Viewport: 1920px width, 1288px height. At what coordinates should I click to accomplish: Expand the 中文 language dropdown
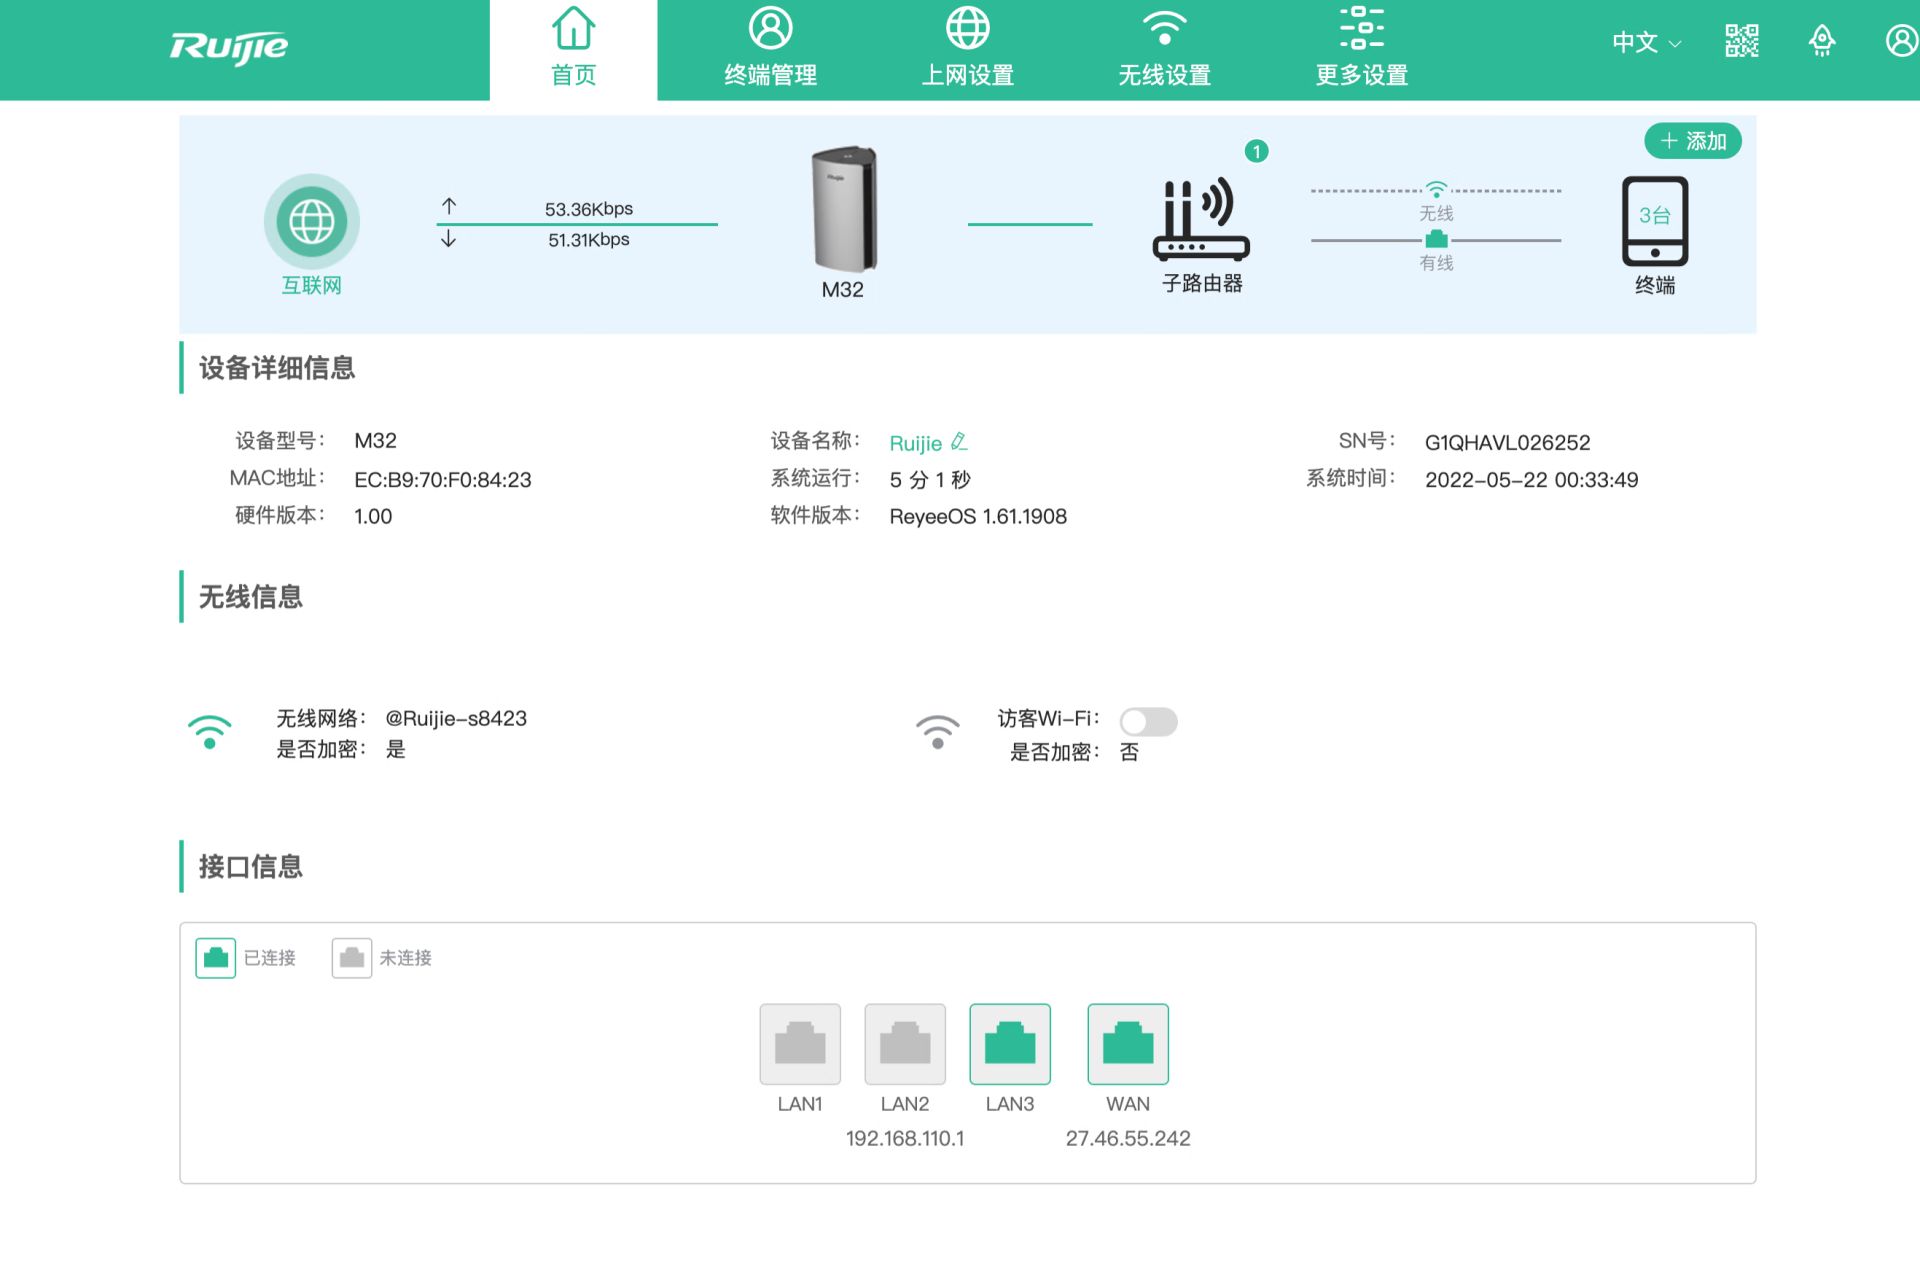1646,42
